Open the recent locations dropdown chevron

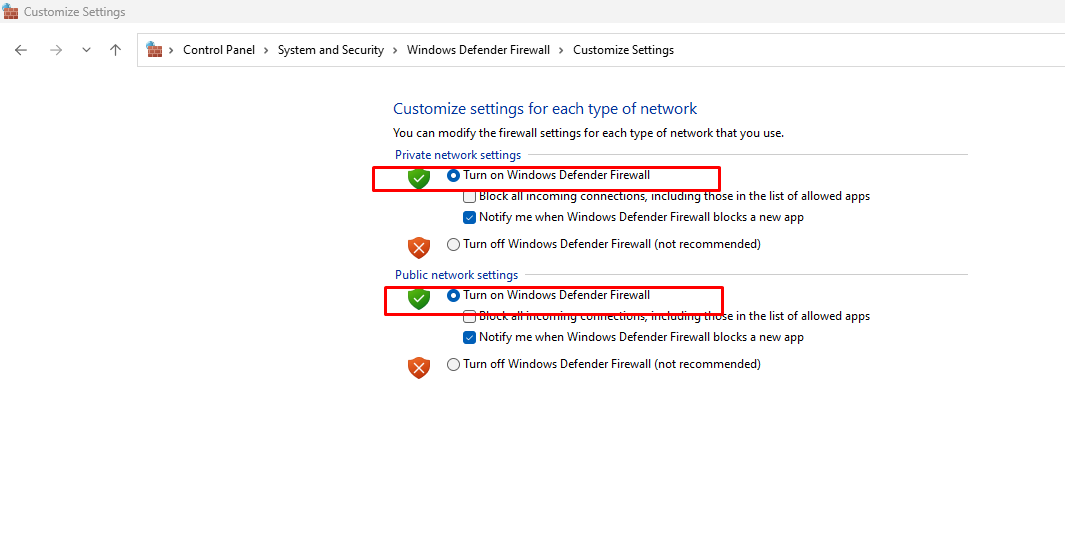tap(86, 50)
